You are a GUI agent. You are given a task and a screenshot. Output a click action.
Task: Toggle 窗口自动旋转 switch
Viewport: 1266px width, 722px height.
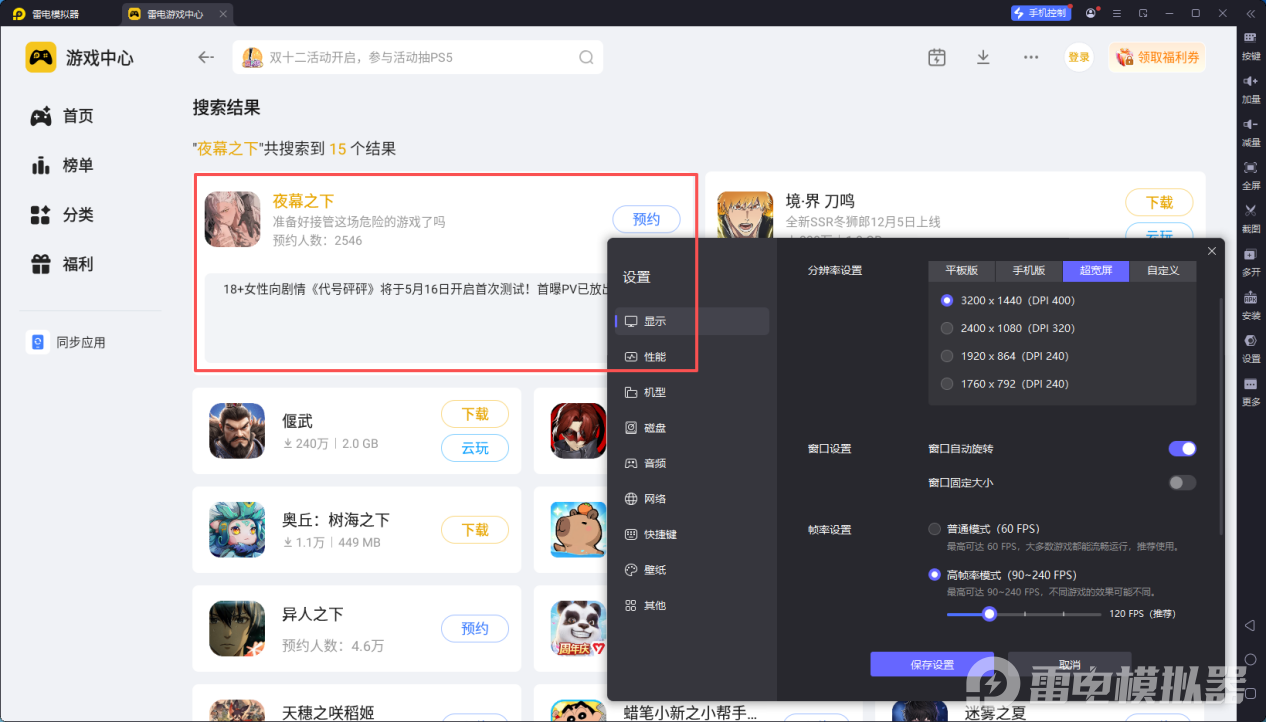(1182, 449)
